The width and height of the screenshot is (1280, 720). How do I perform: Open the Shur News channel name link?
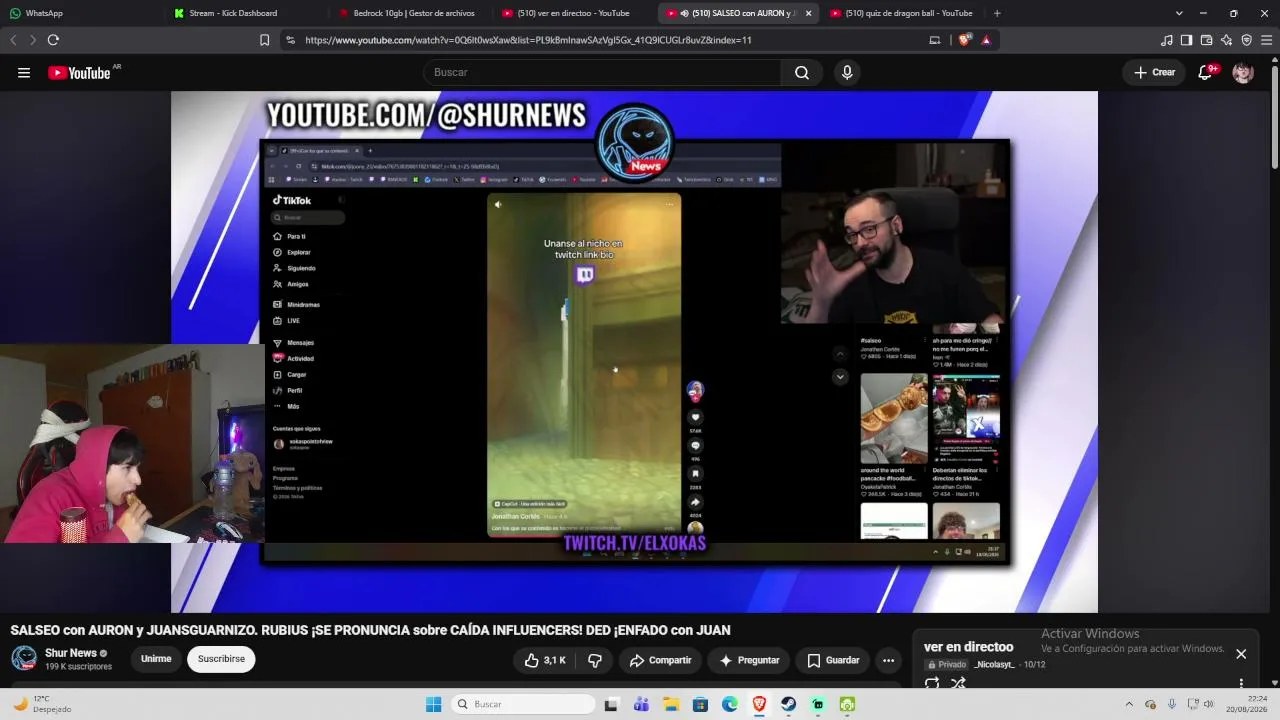click(71, 653)
